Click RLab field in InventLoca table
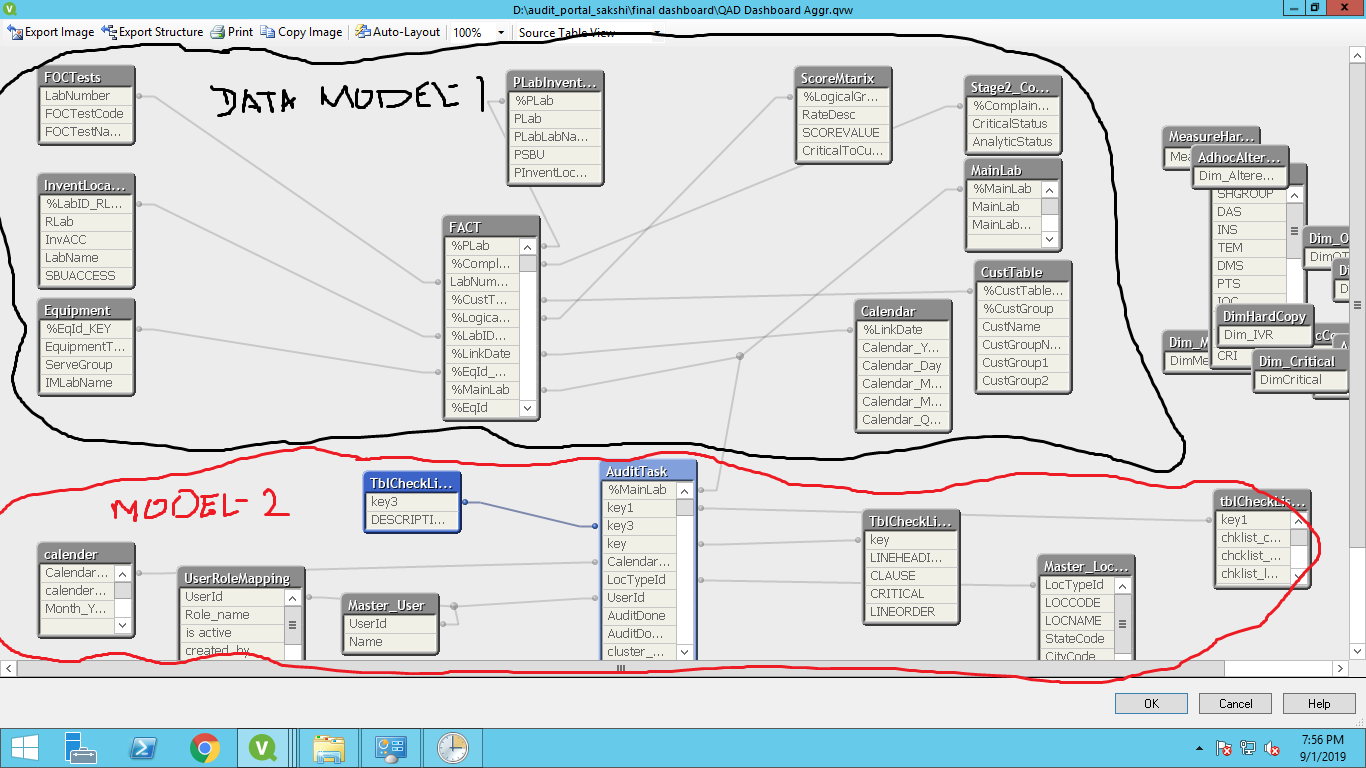Viewport: 1366px width, 768px height. coord(86,222)
